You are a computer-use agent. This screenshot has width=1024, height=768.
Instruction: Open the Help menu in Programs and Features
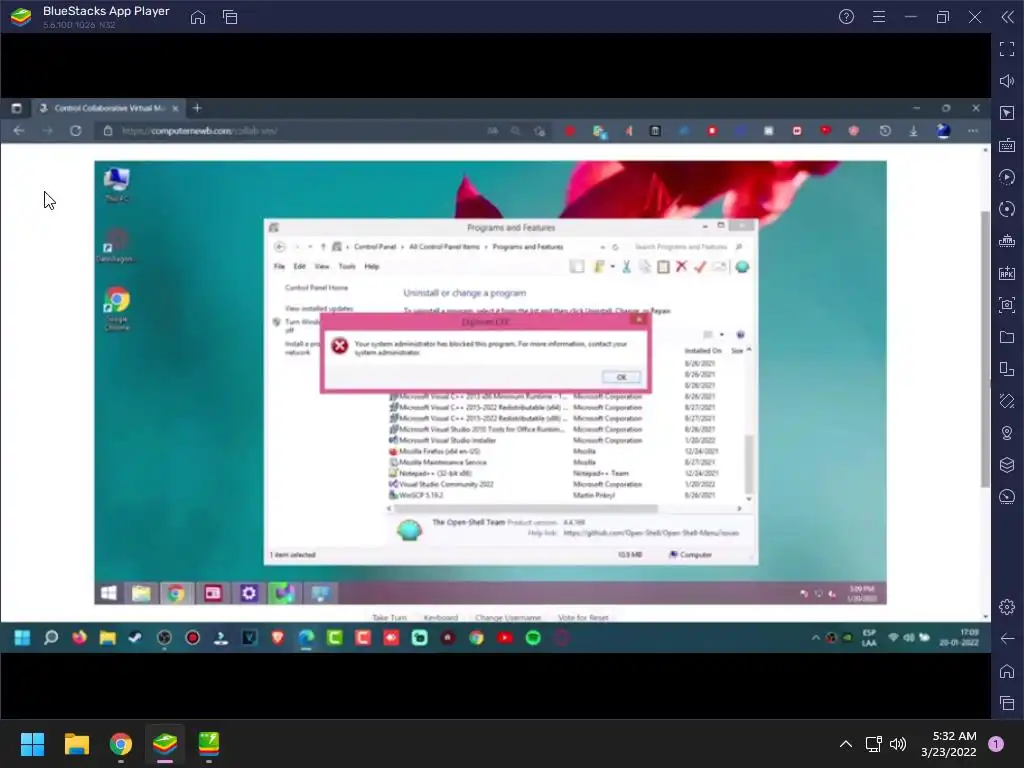372,266
